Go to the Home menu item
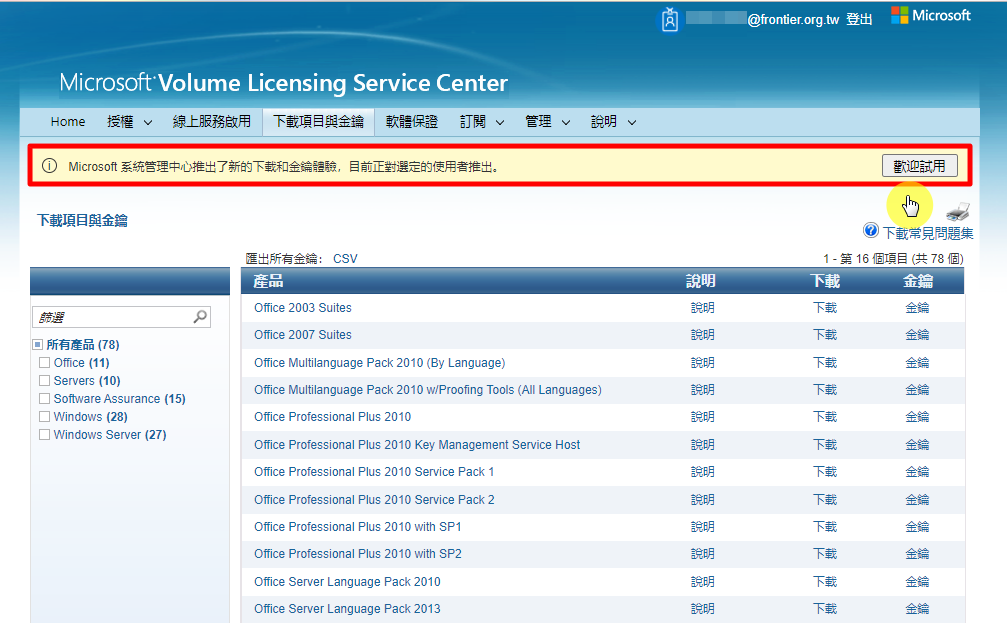The image size is (1007, 623). (68, 122)
